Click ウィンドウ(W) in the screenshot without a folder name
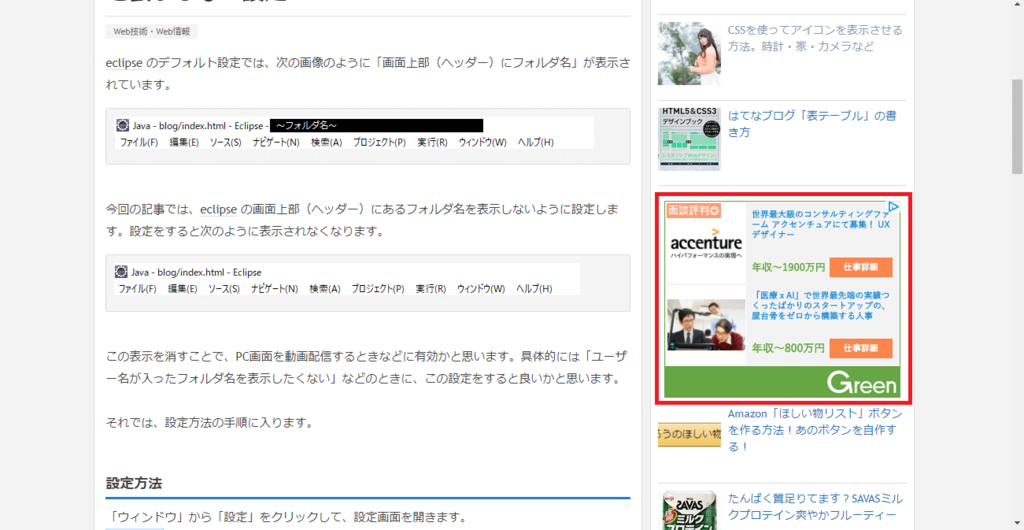 pos(481,288)
